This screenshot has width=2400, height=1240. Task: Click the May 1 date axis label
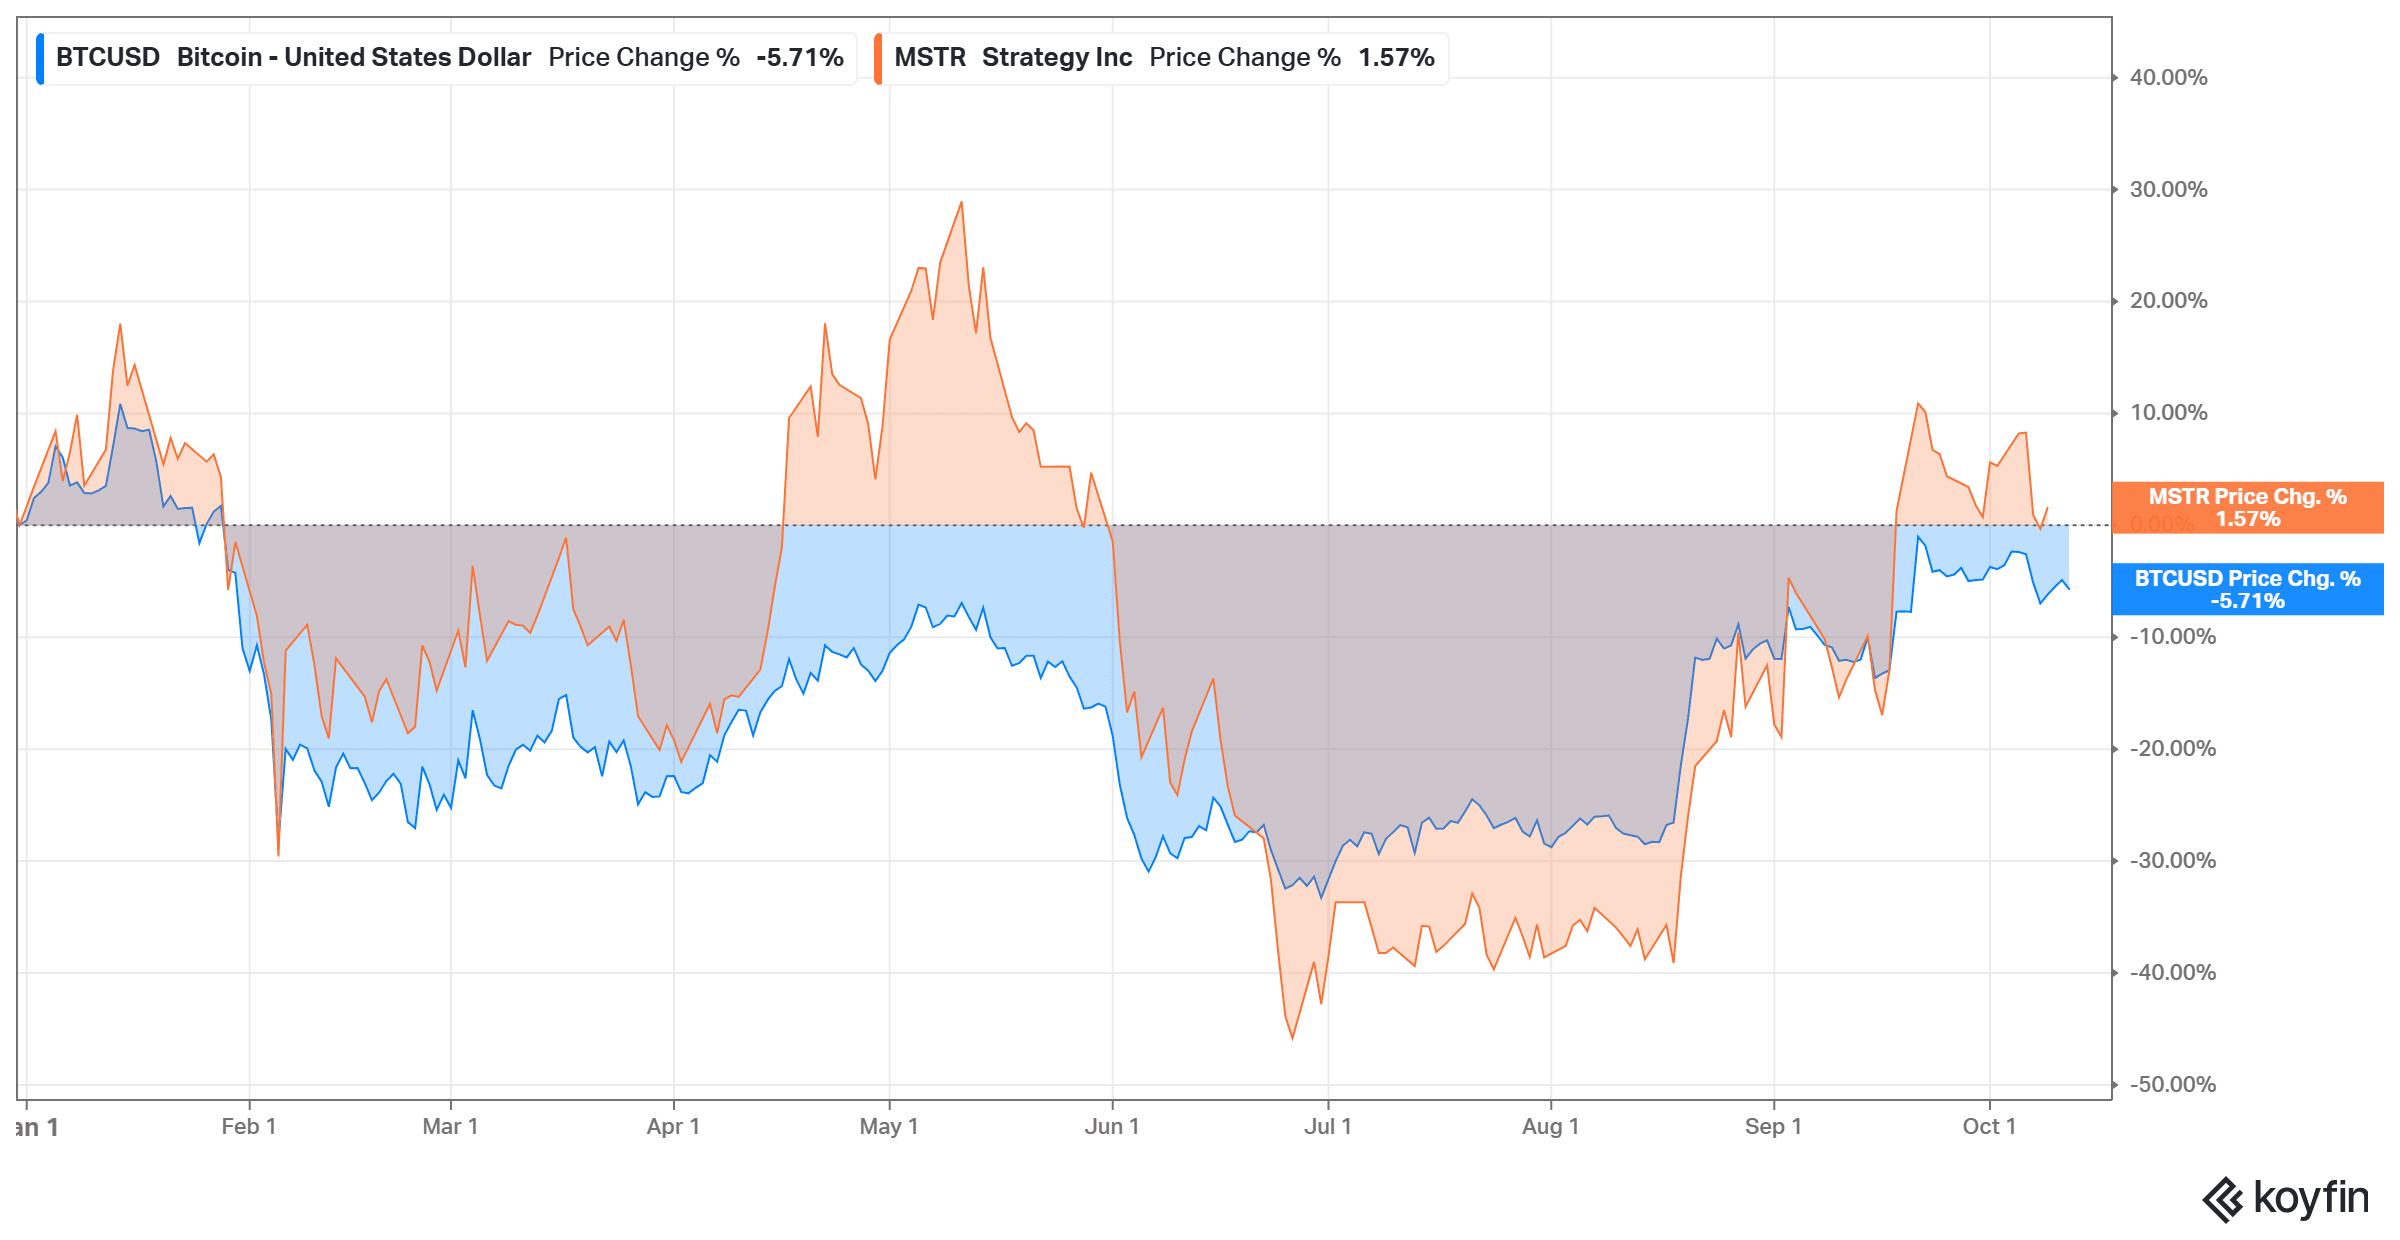click(889, 1126)
